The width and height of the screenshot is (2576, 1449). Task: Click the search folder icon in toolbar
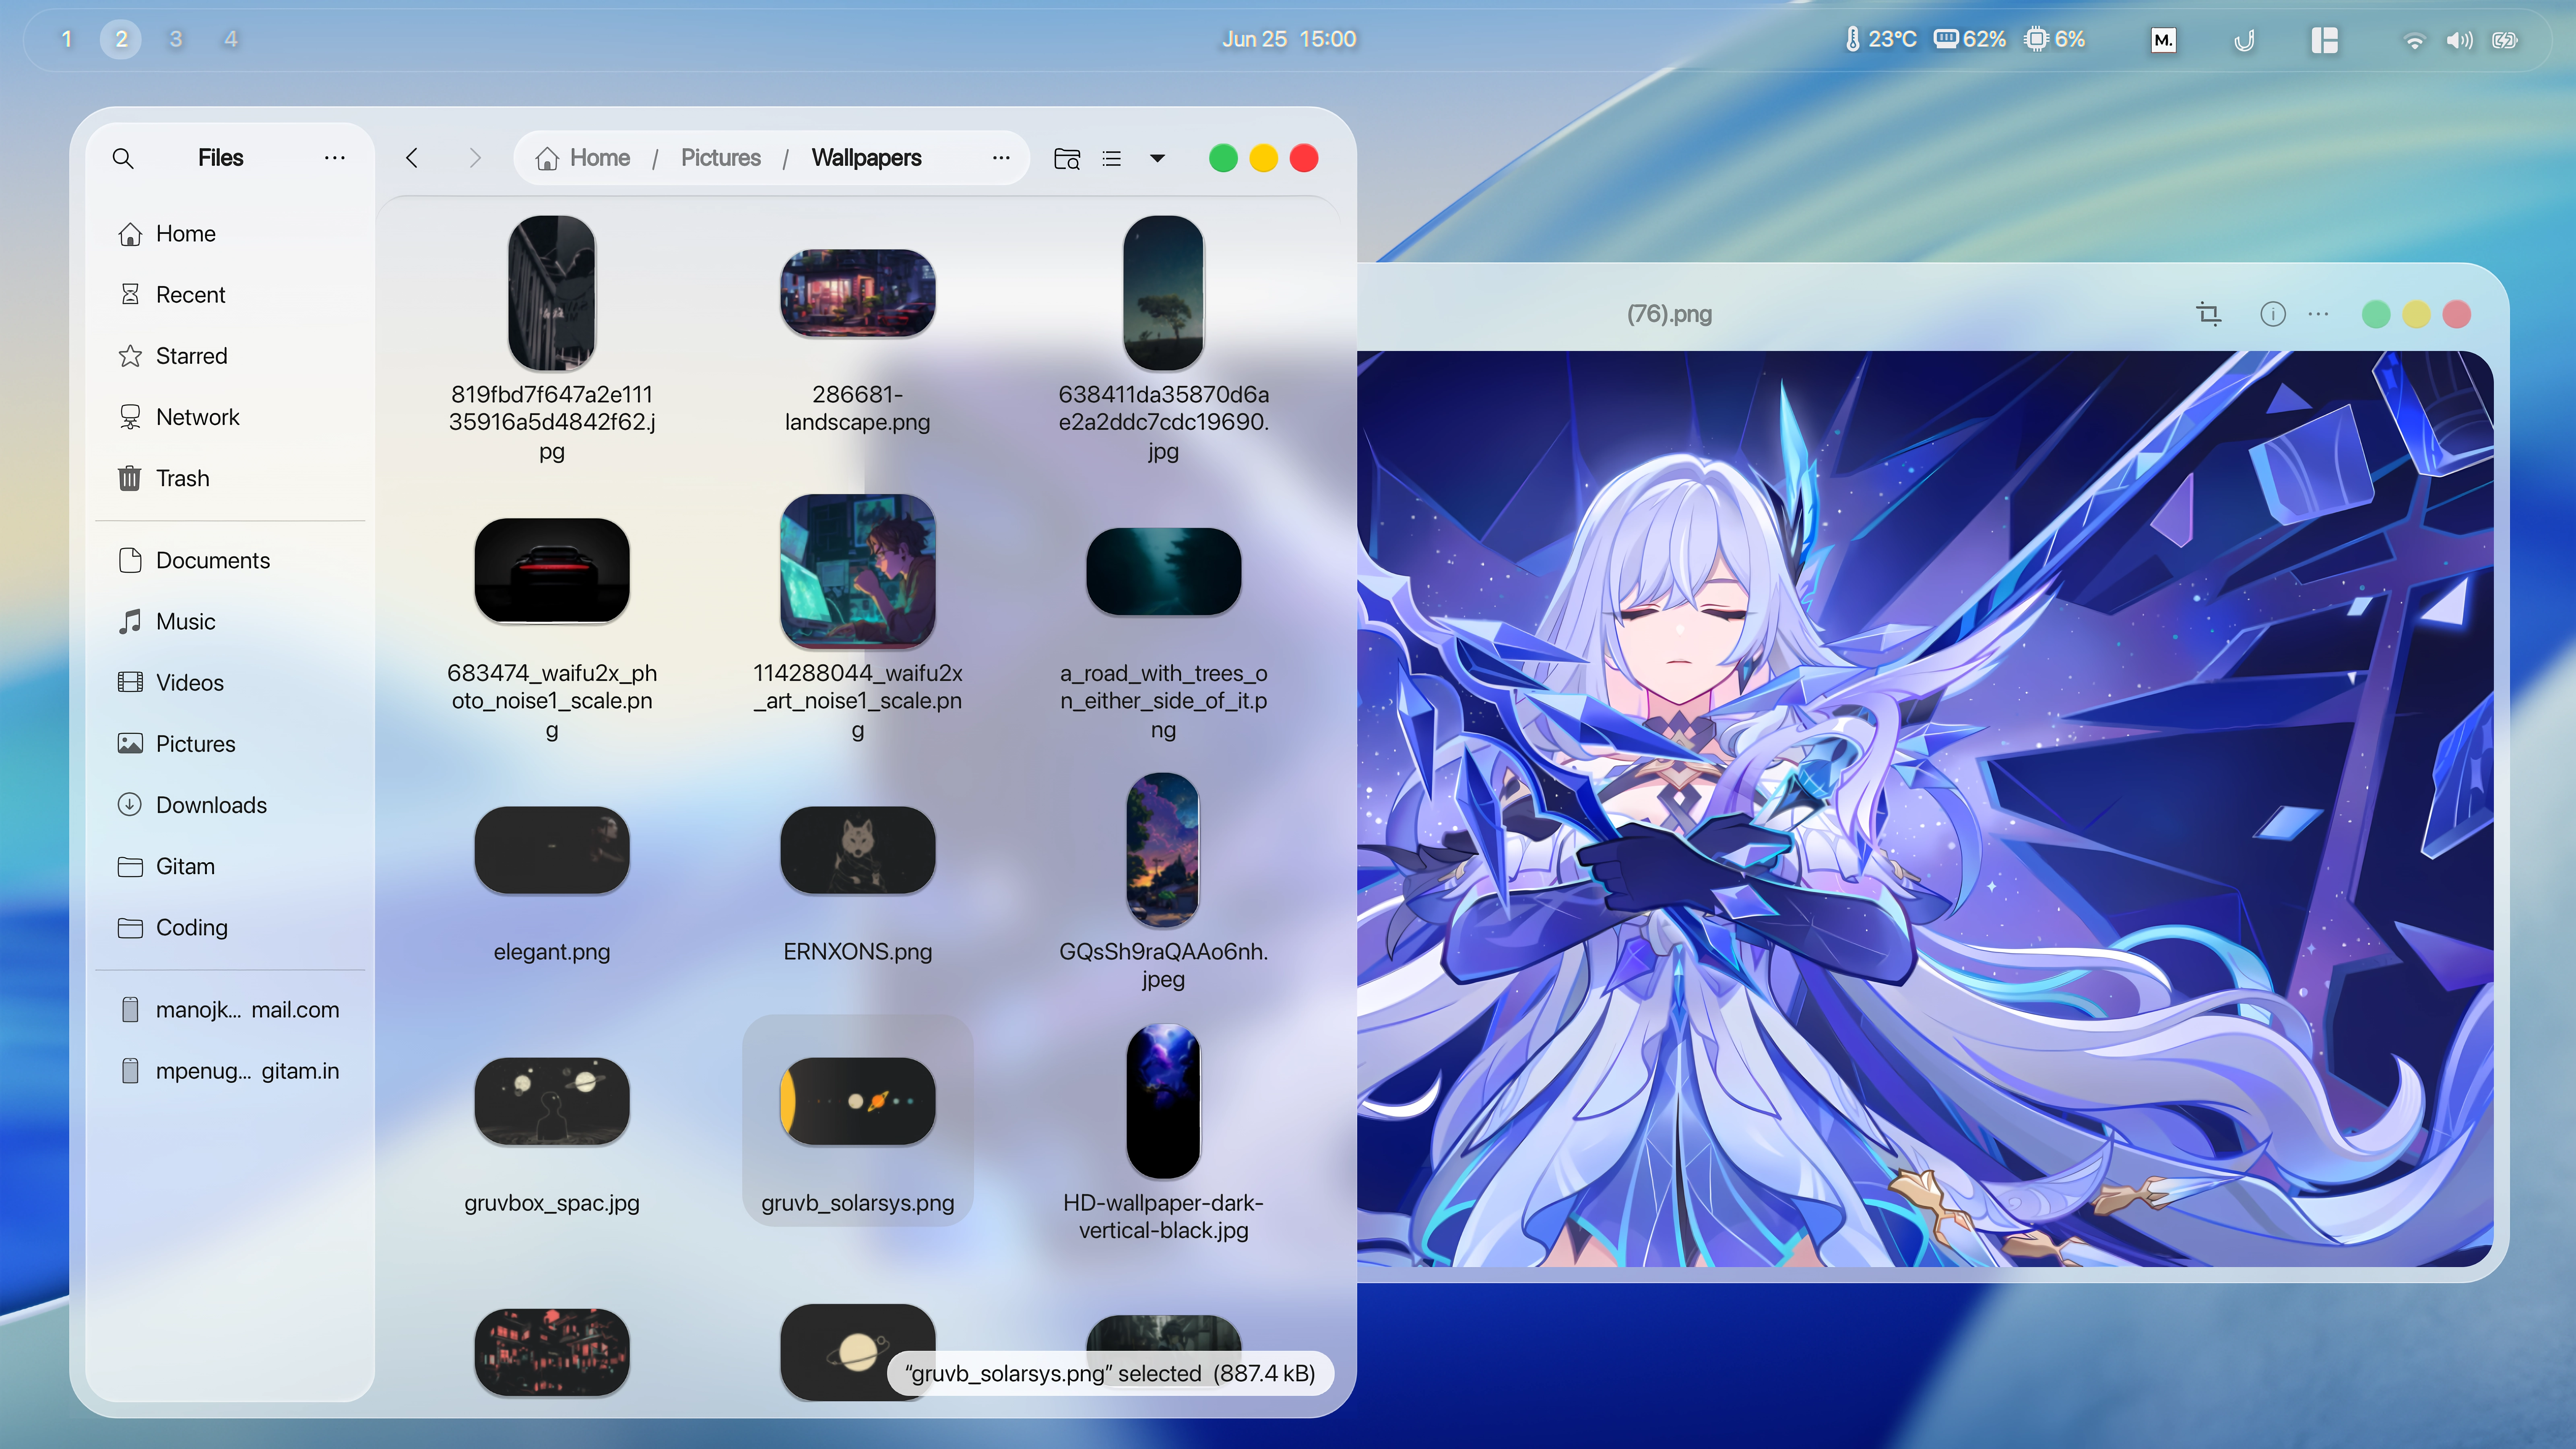tap(1067, 158)
